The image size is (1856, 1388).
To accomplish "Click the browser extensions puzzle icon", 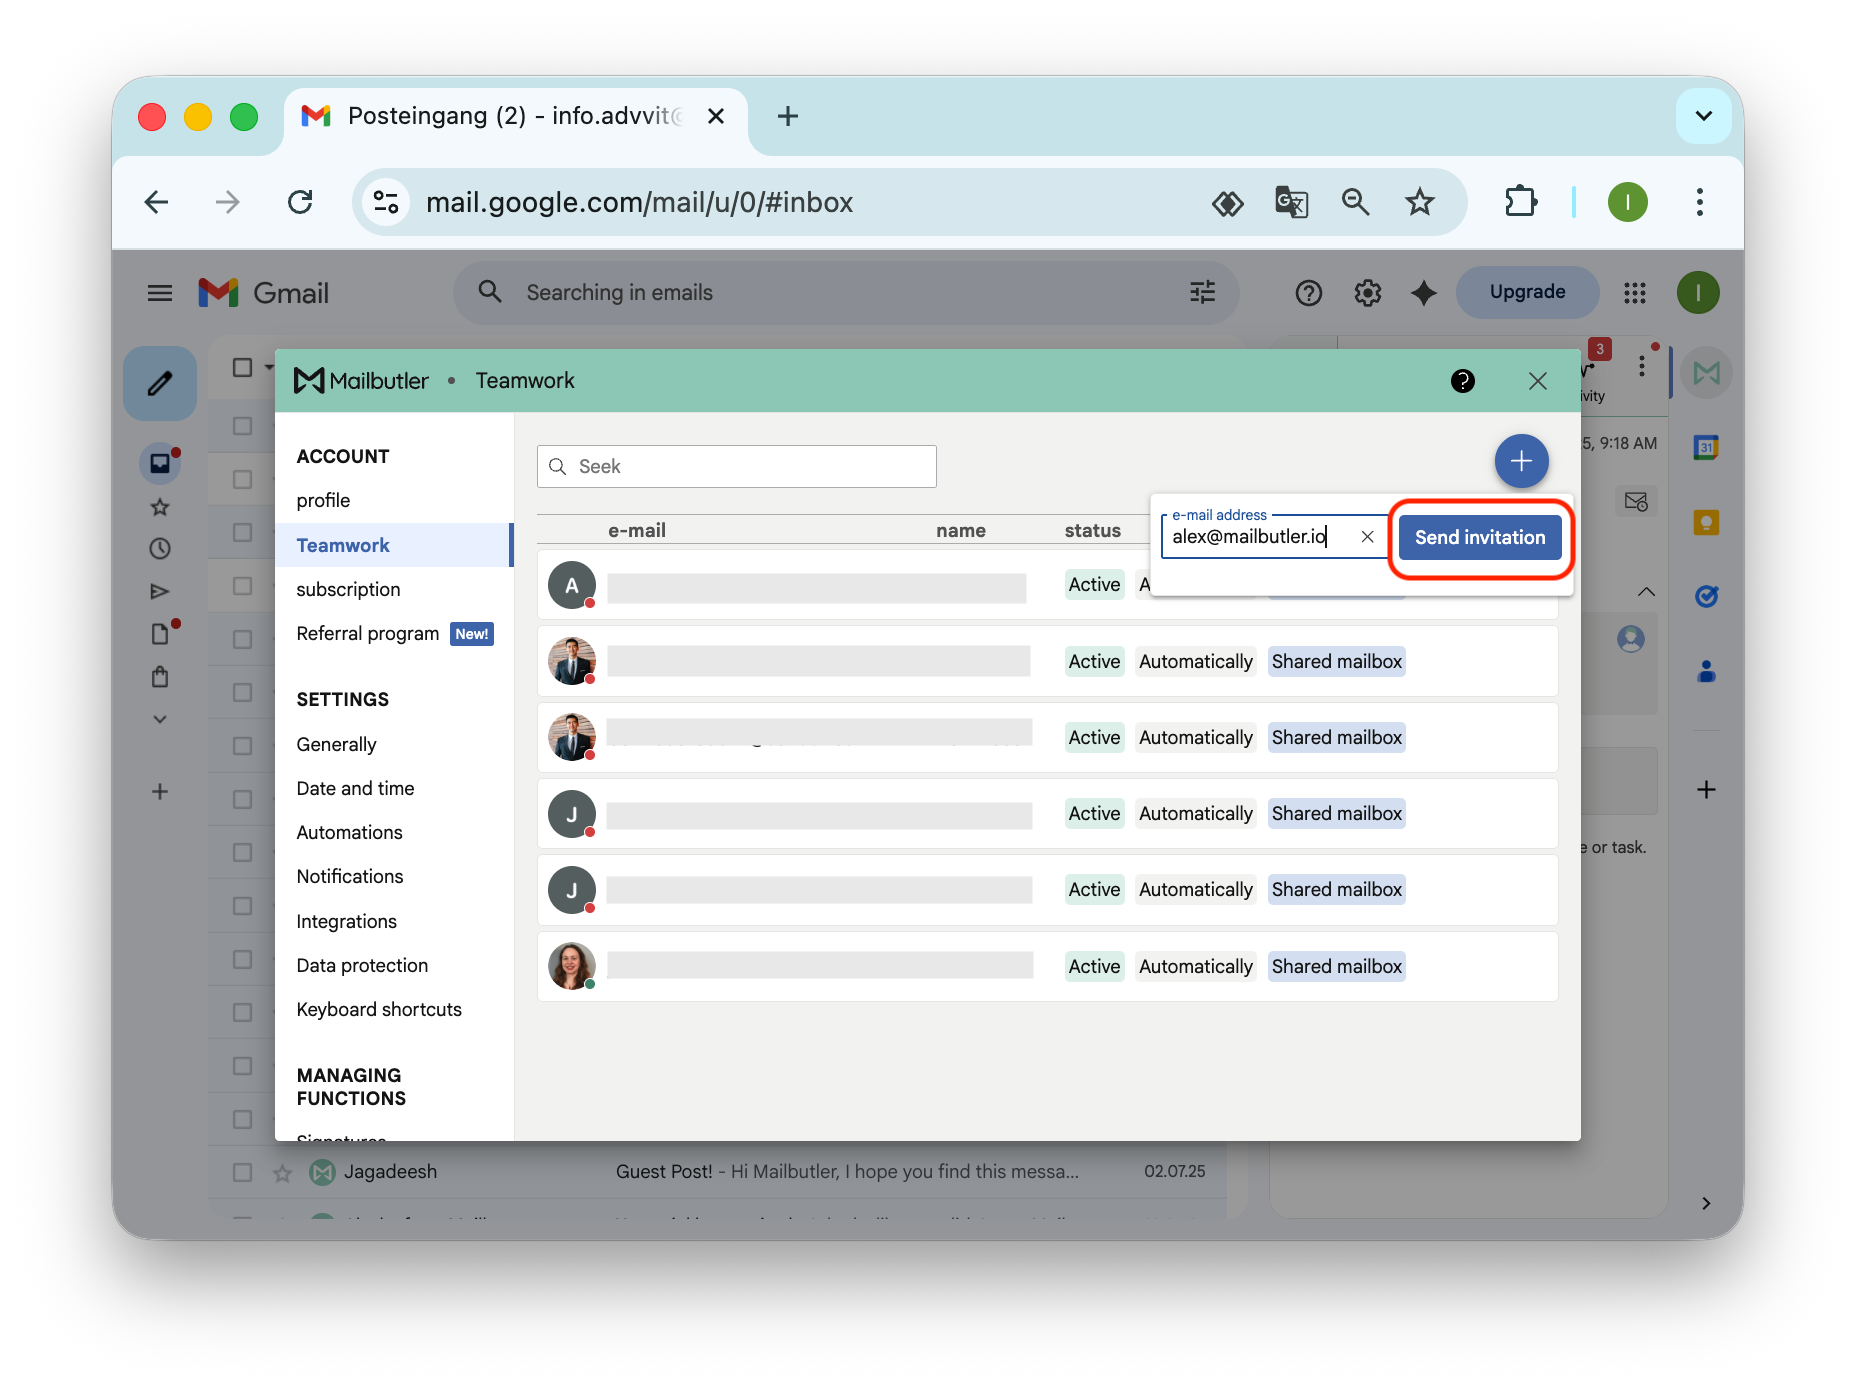I will 1520,202.
